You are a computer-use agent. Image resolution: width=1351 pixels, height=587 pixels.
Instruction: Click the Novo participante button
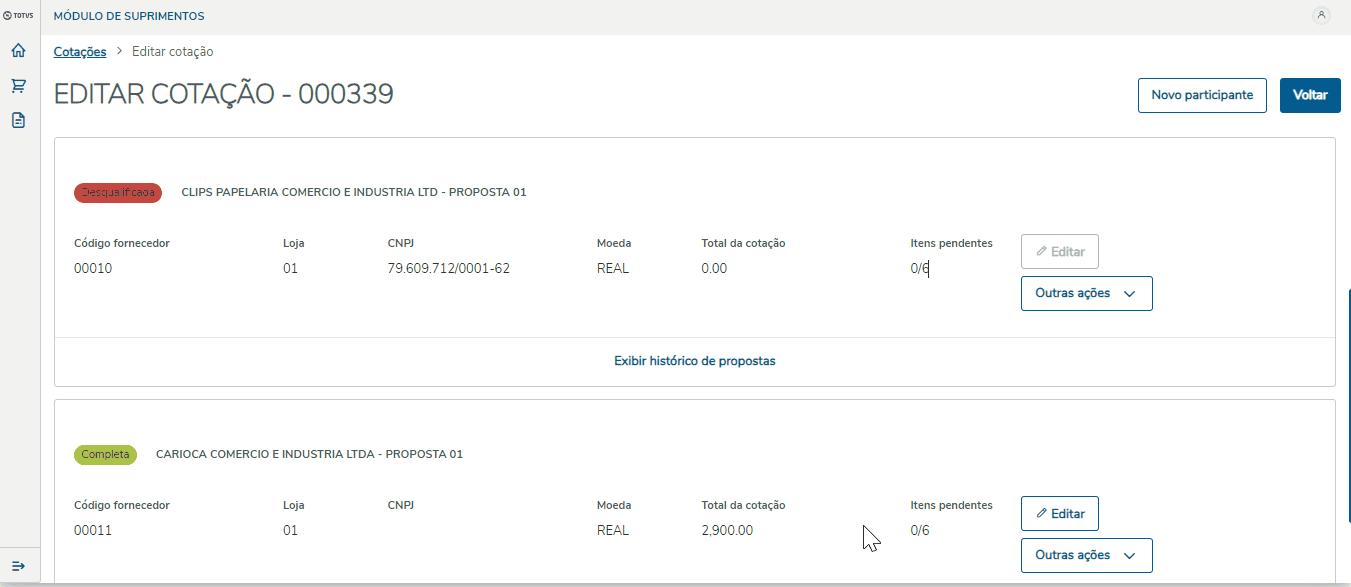1201,95
